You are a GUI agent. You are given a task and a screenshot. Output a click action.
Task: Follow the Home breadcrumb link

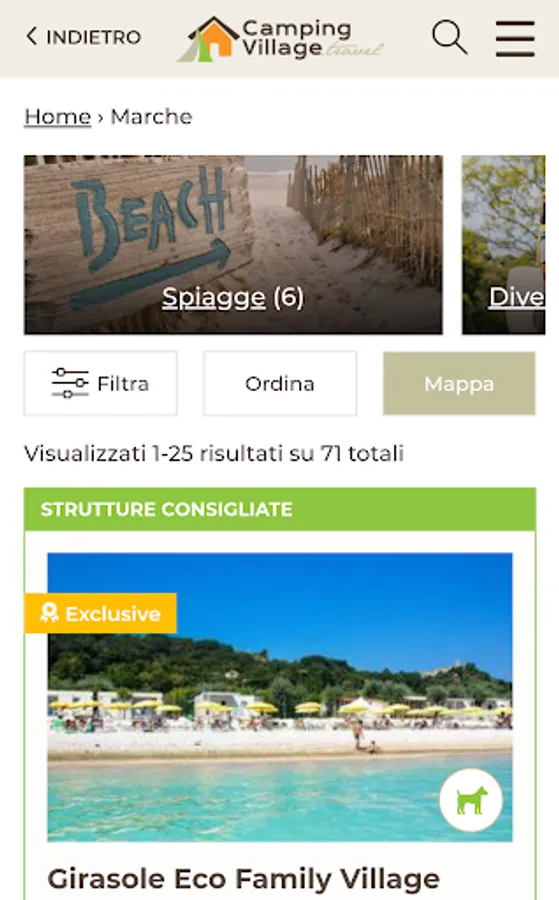click(x=57, y=117)
